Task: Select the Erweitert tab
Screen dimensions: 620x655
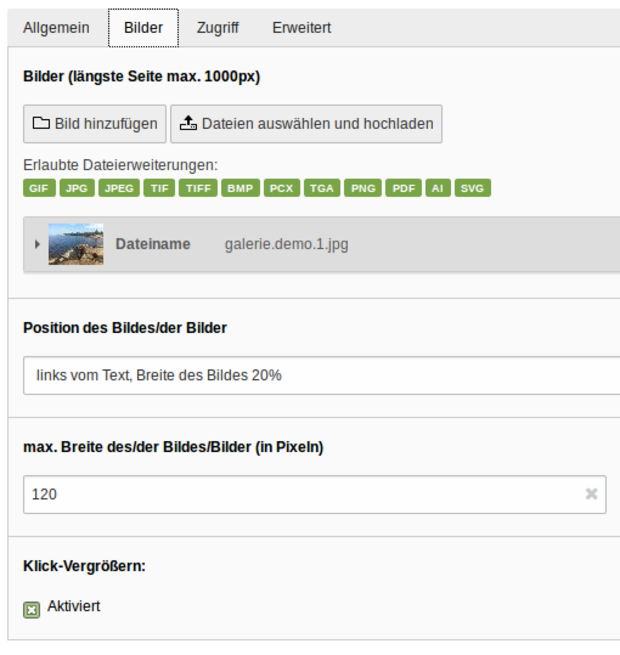Action: pos(301,28)
